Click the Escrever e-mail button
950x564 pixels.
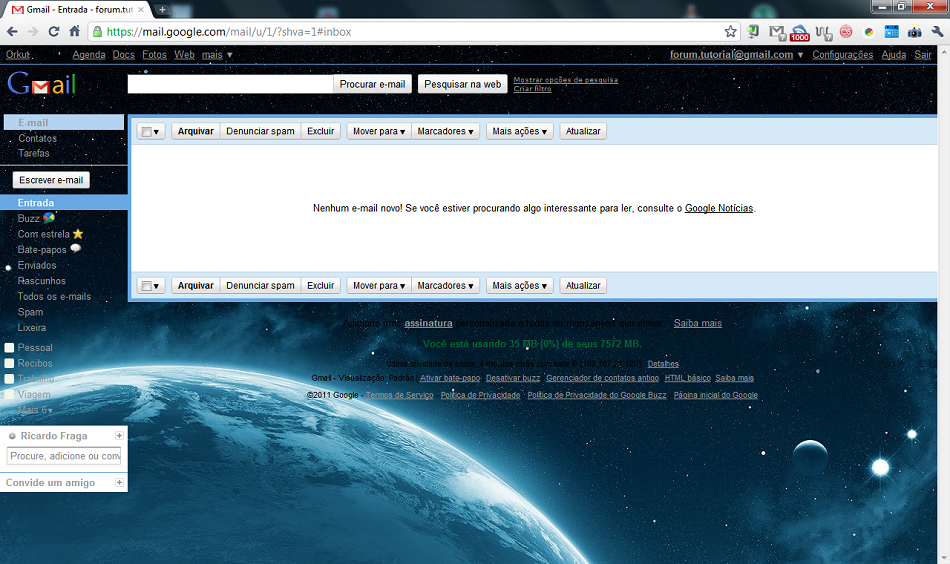(51, 180)
